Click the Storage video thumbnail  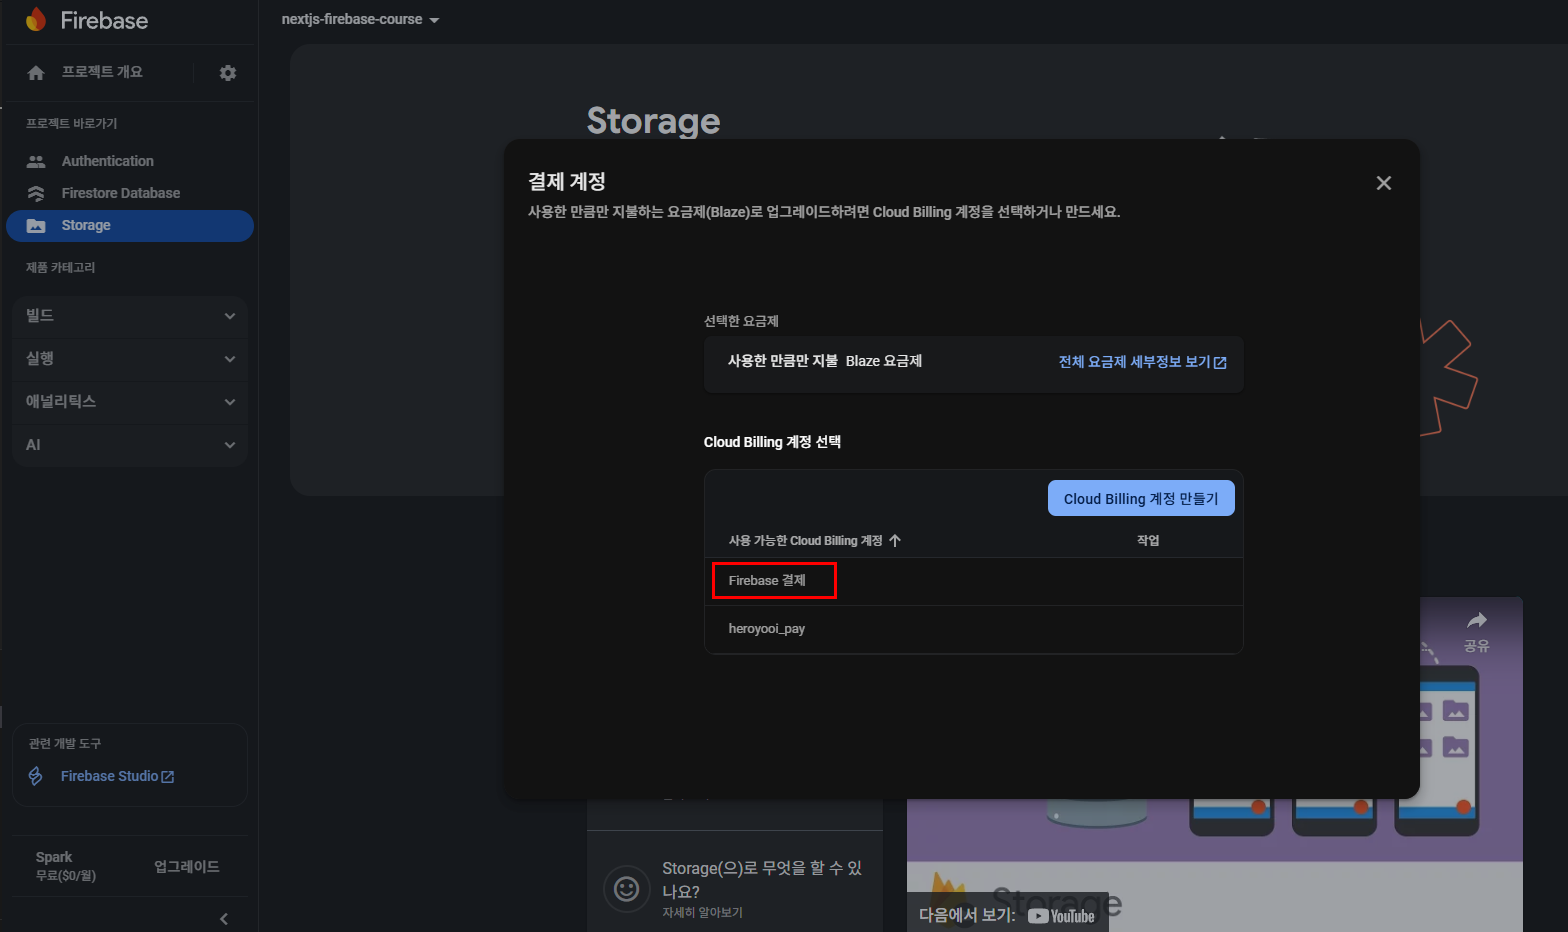coord(1215,765)
